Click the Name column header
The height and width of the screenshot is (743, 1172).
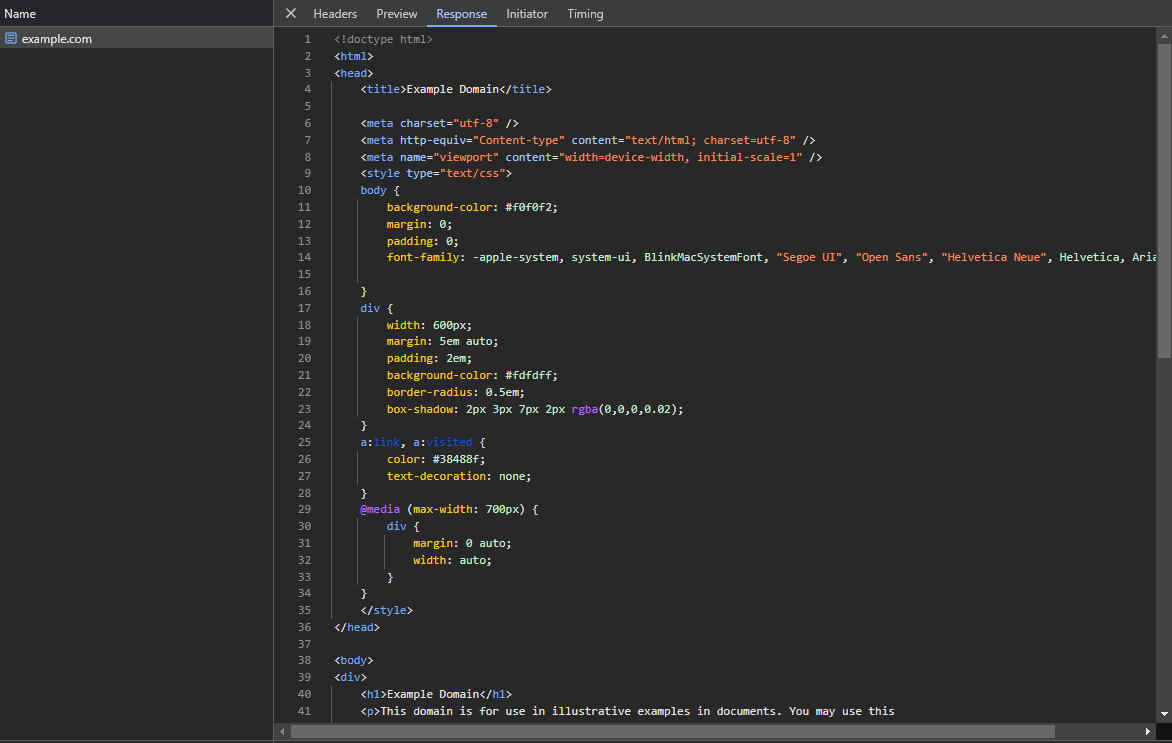[20, 14]
